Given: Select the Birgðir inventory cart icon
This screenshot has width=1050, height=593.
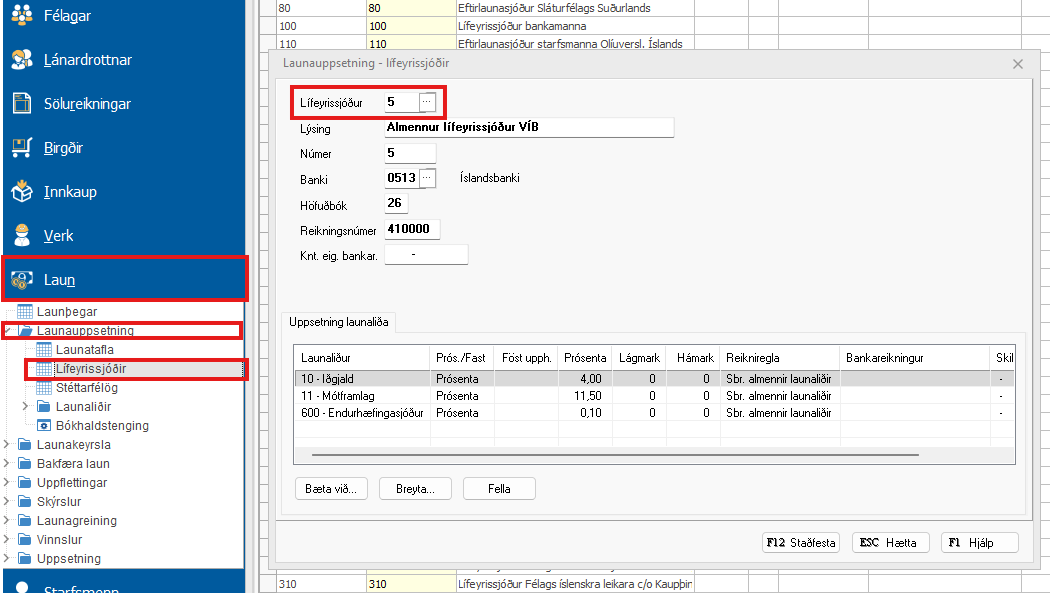Looking at the screenshot, I should (22, 148).
